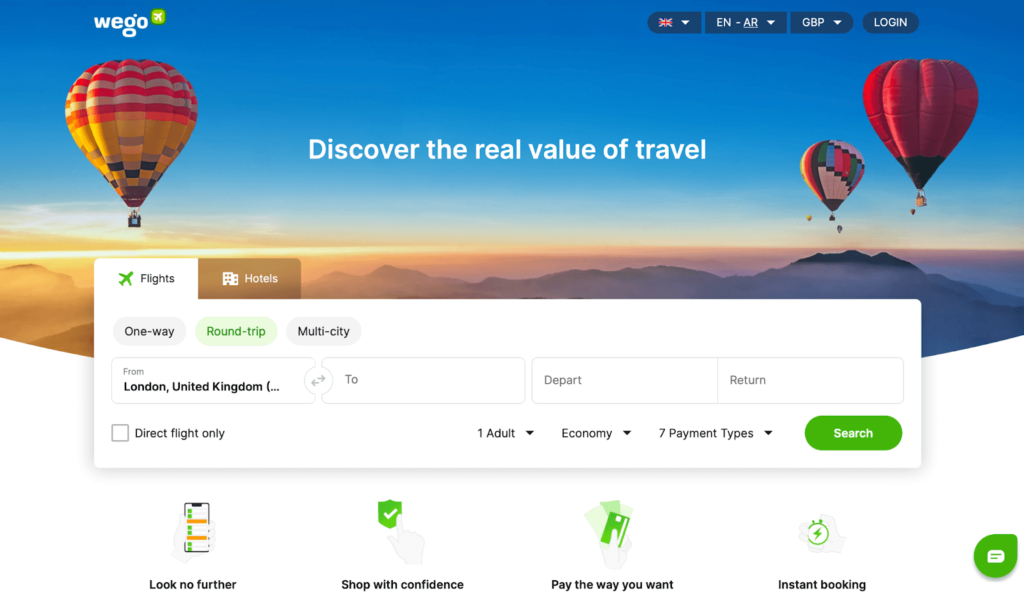This screenshot has height=593, width=1024.
Task: Expand the GBP currency dropdown
Action: coord(822,23)
